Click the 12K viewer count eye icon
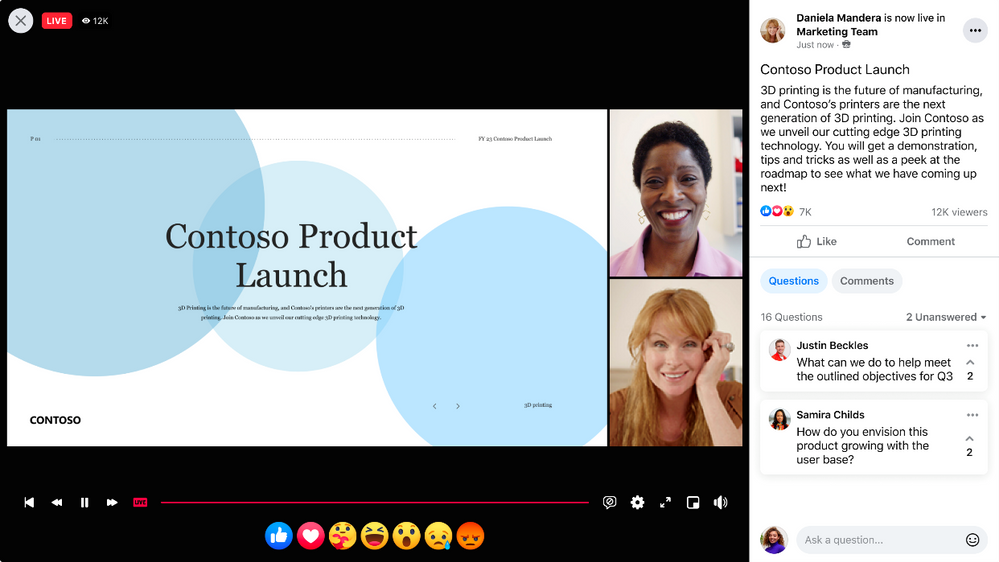This screenshot has height=562, width=999. click(86, 21)
